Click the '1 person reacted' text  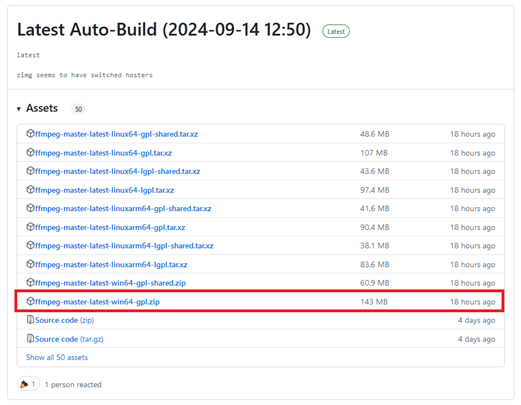pos(73,385)
